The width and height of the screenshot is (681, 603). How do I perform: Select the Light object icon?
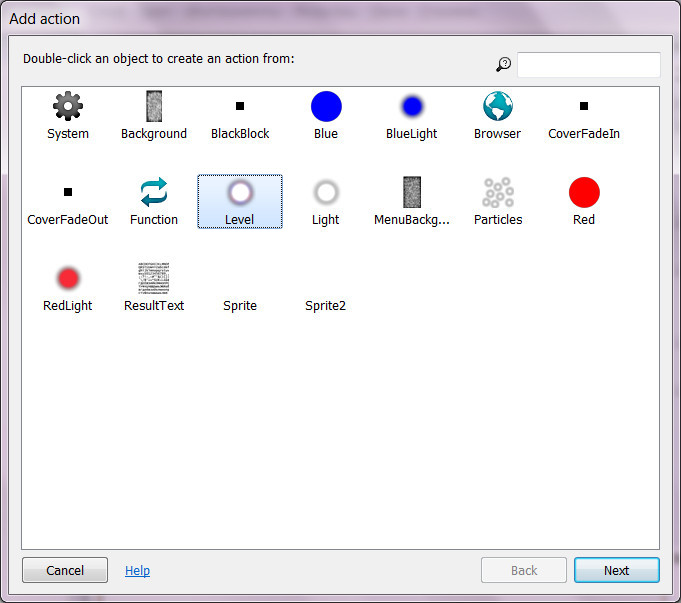[326, 192]
